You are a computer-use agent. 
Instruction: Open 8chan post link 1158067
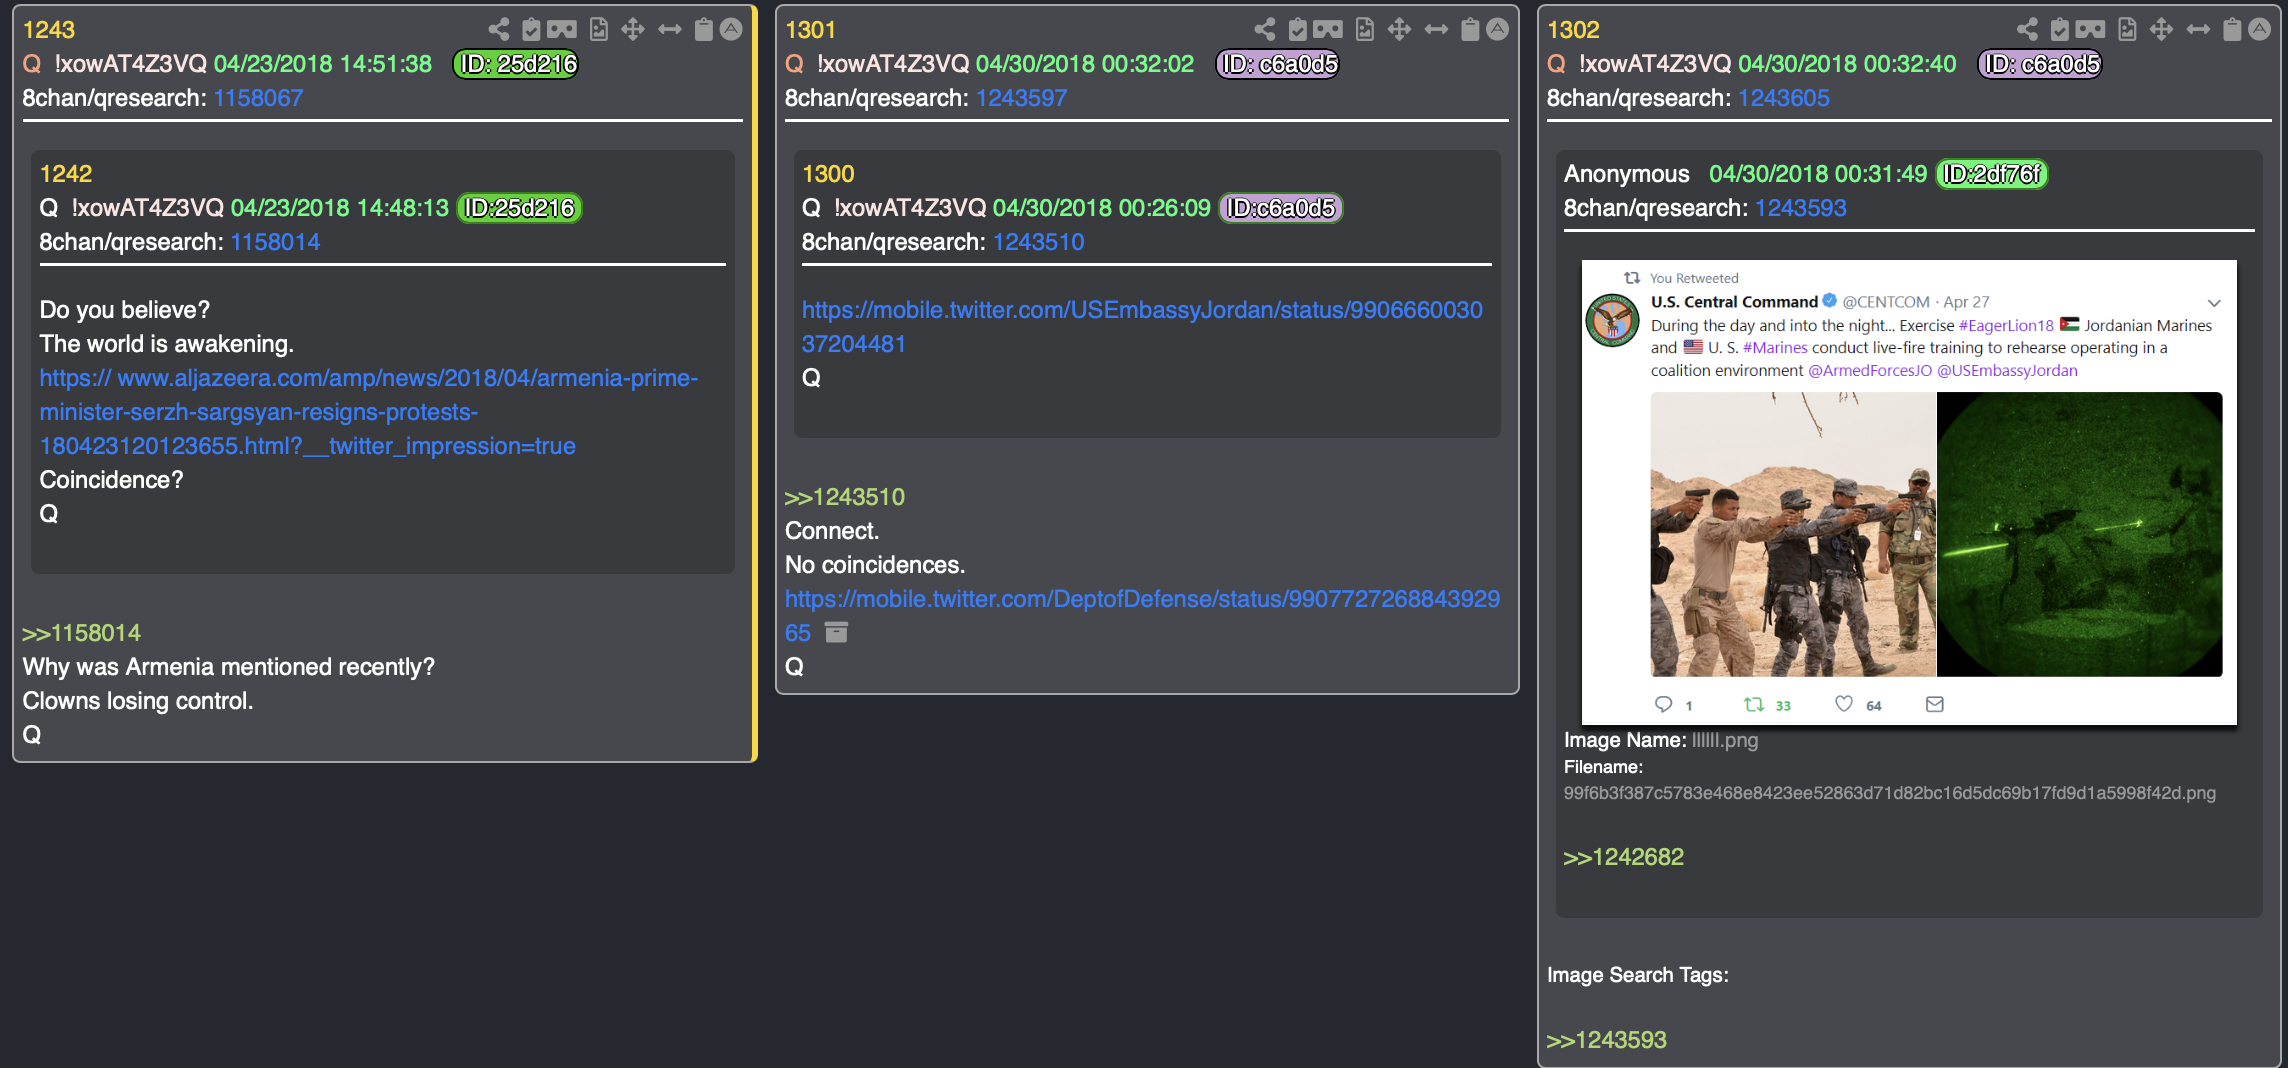(258, 98)
